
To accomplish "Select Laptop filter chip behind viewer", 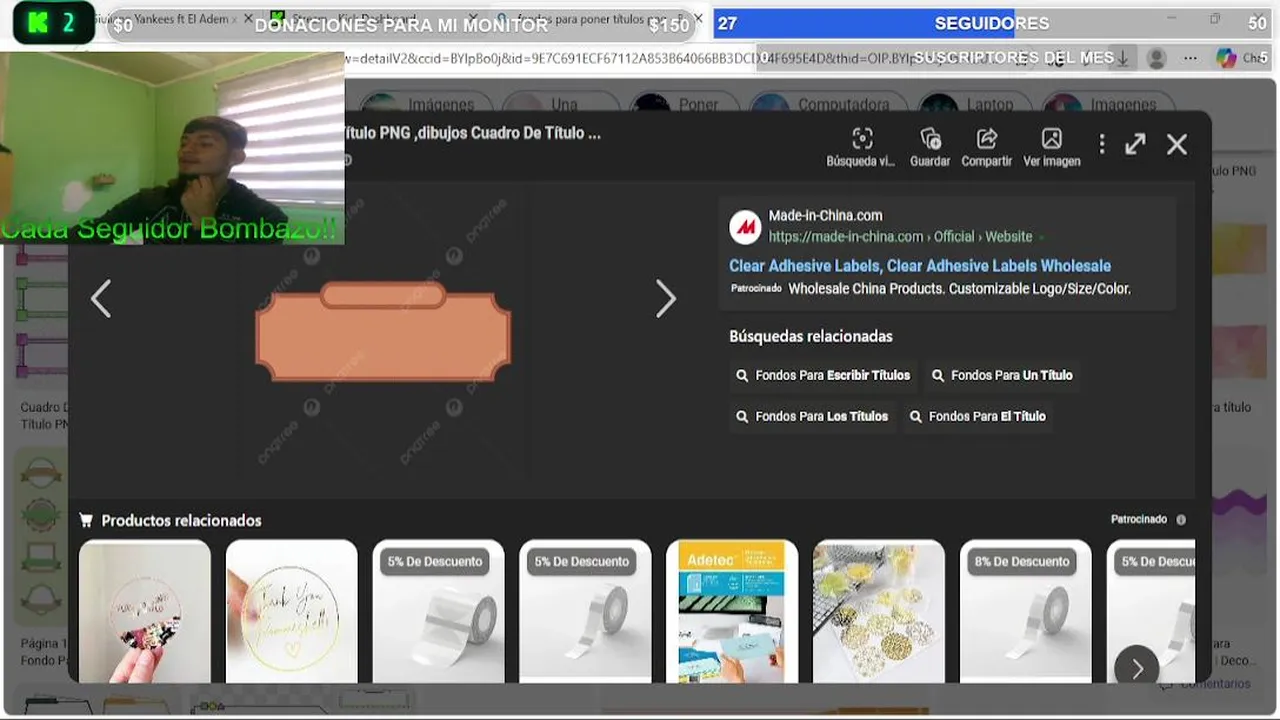I will click(974, 104).
